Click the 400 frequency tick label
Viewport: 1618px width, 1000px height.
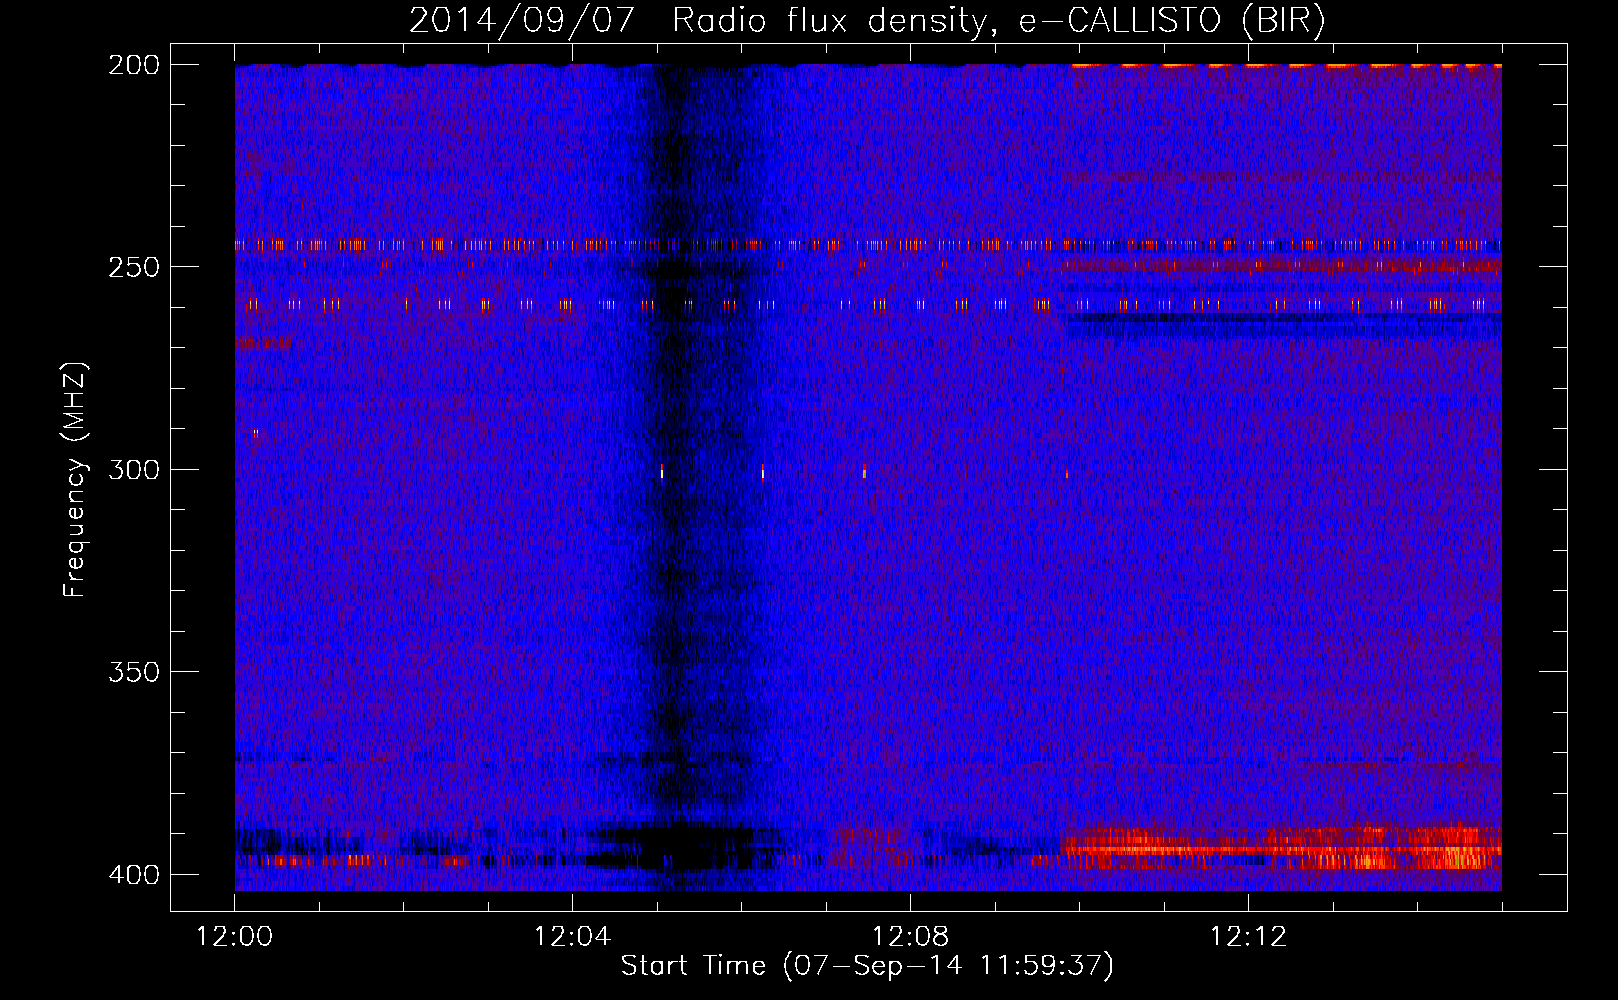coord(134,875)
